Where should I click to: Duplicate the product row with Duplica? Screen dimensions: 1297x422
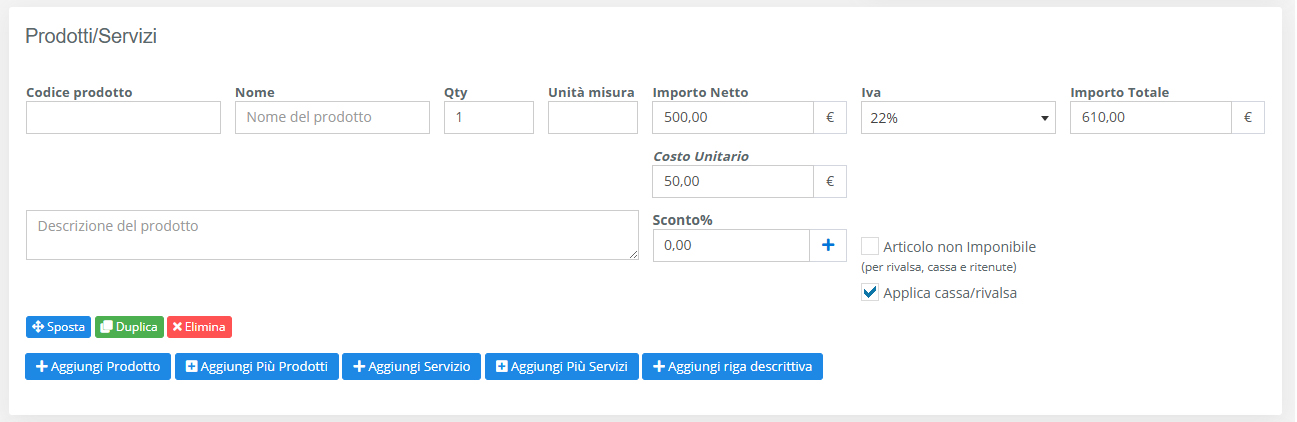129,327
